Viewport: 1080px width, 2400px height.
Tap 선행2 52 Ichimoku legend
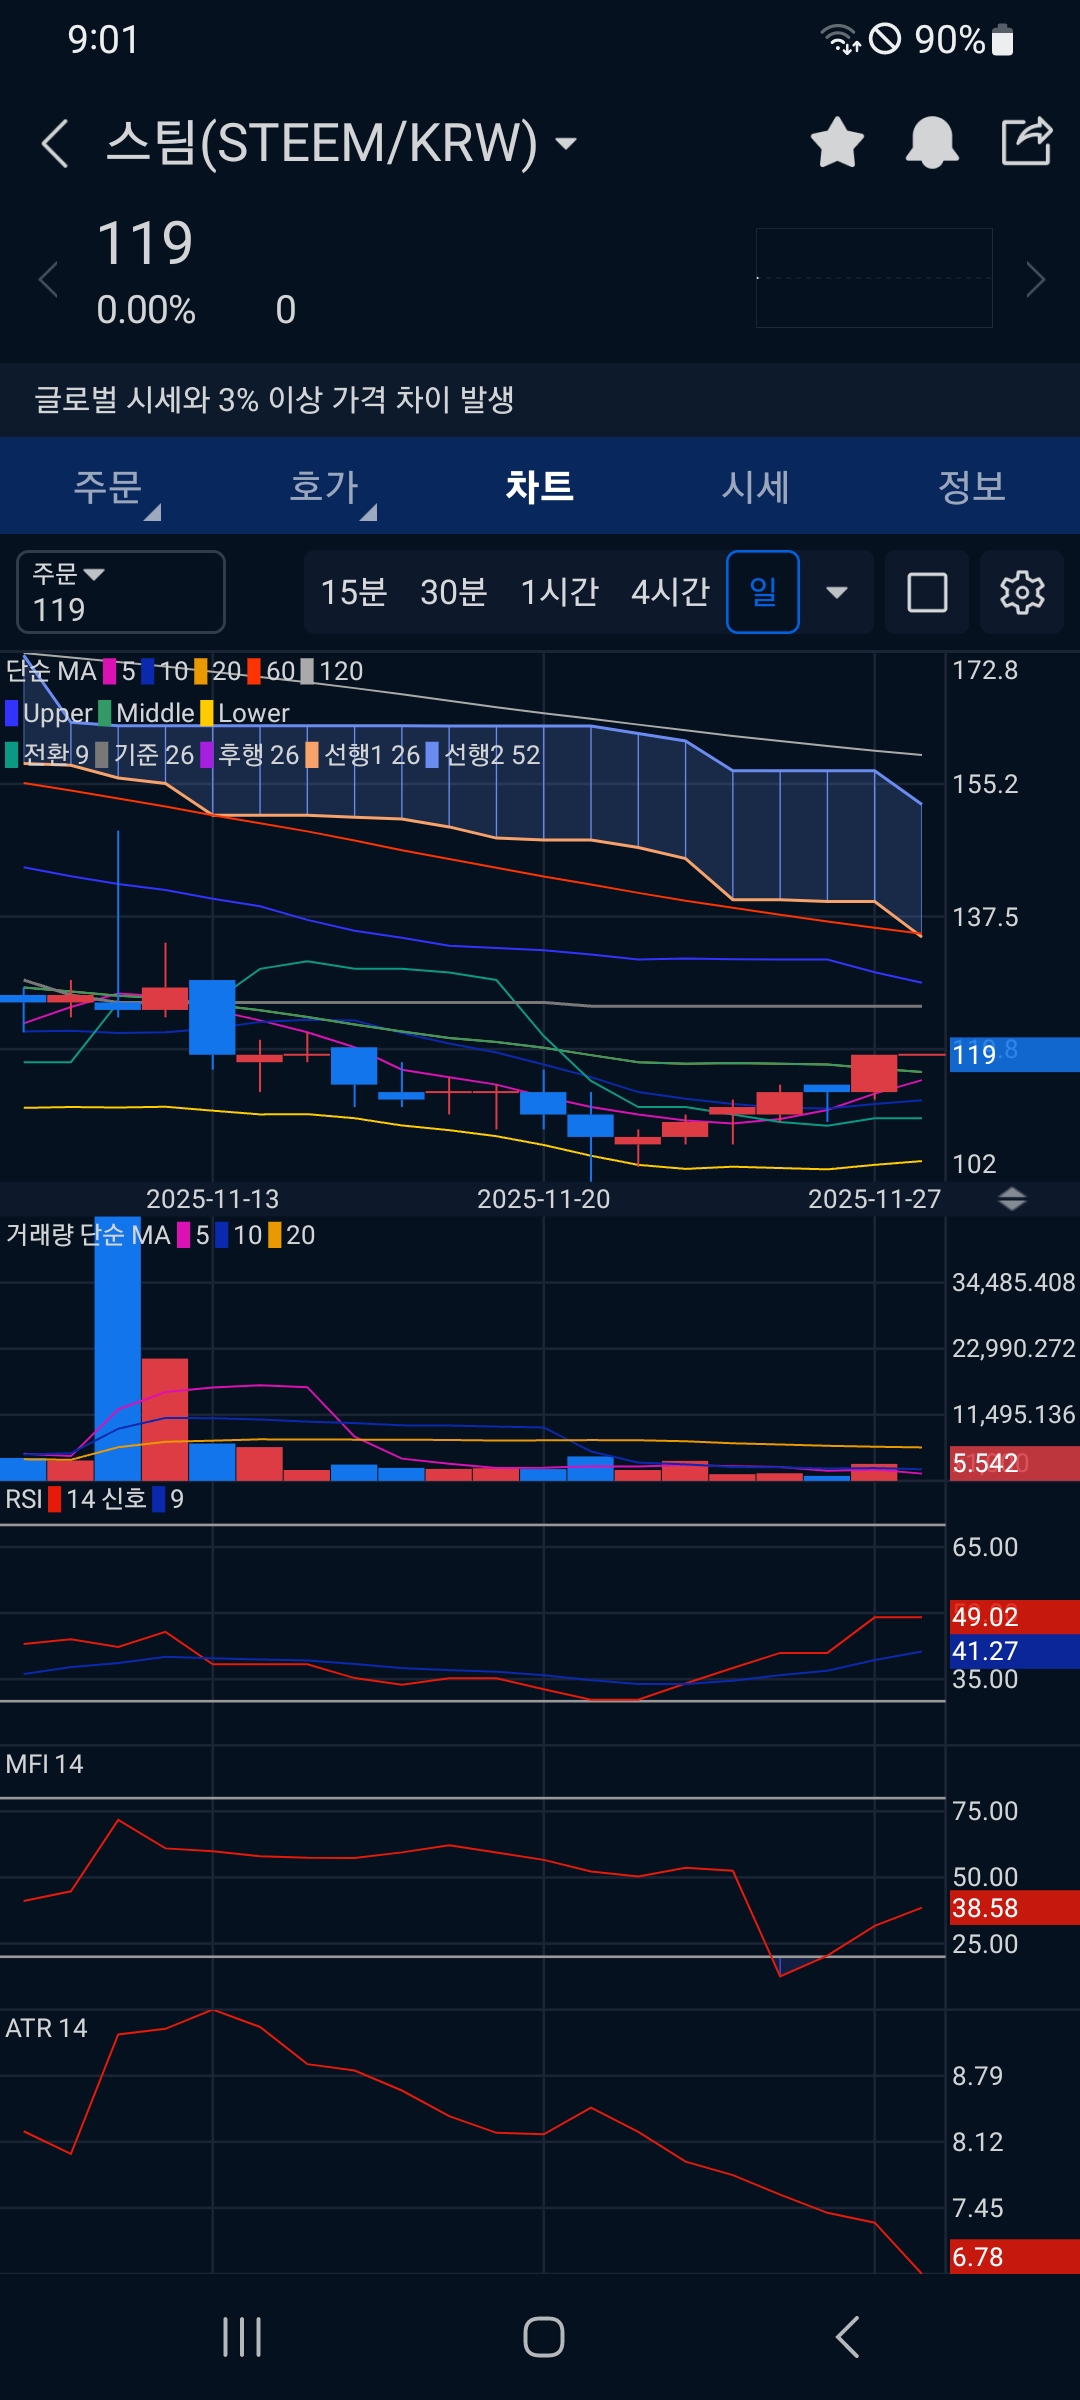click(483, 755)
